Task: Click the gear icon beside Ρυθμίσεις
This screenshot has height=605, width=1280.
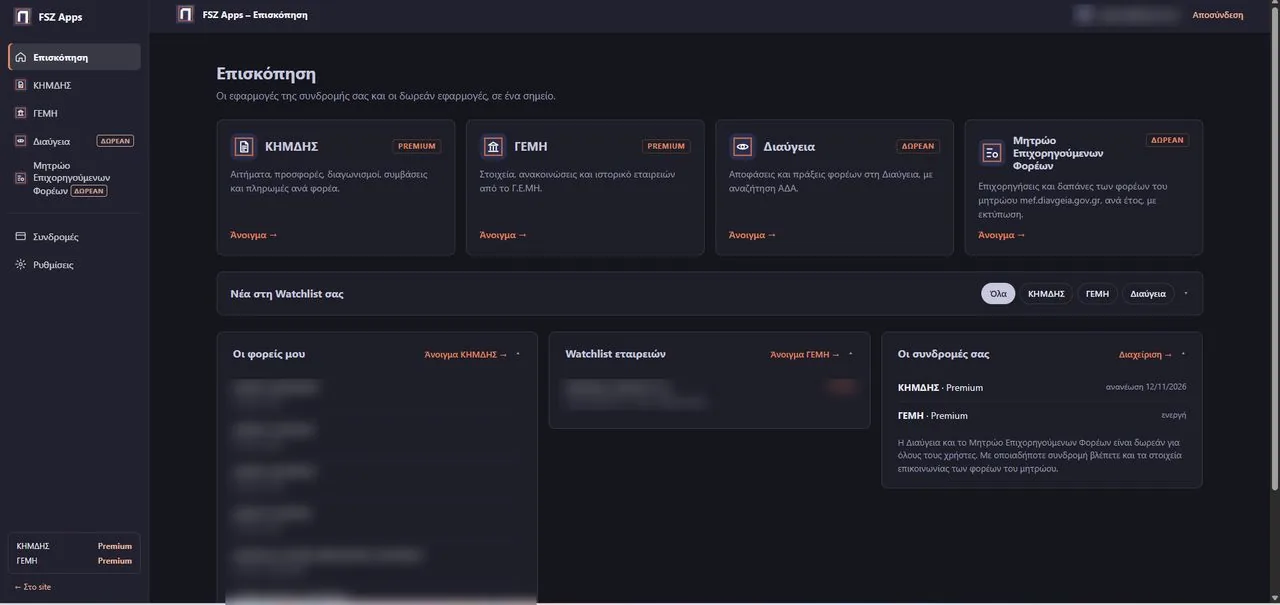Action: coord(21,265)
